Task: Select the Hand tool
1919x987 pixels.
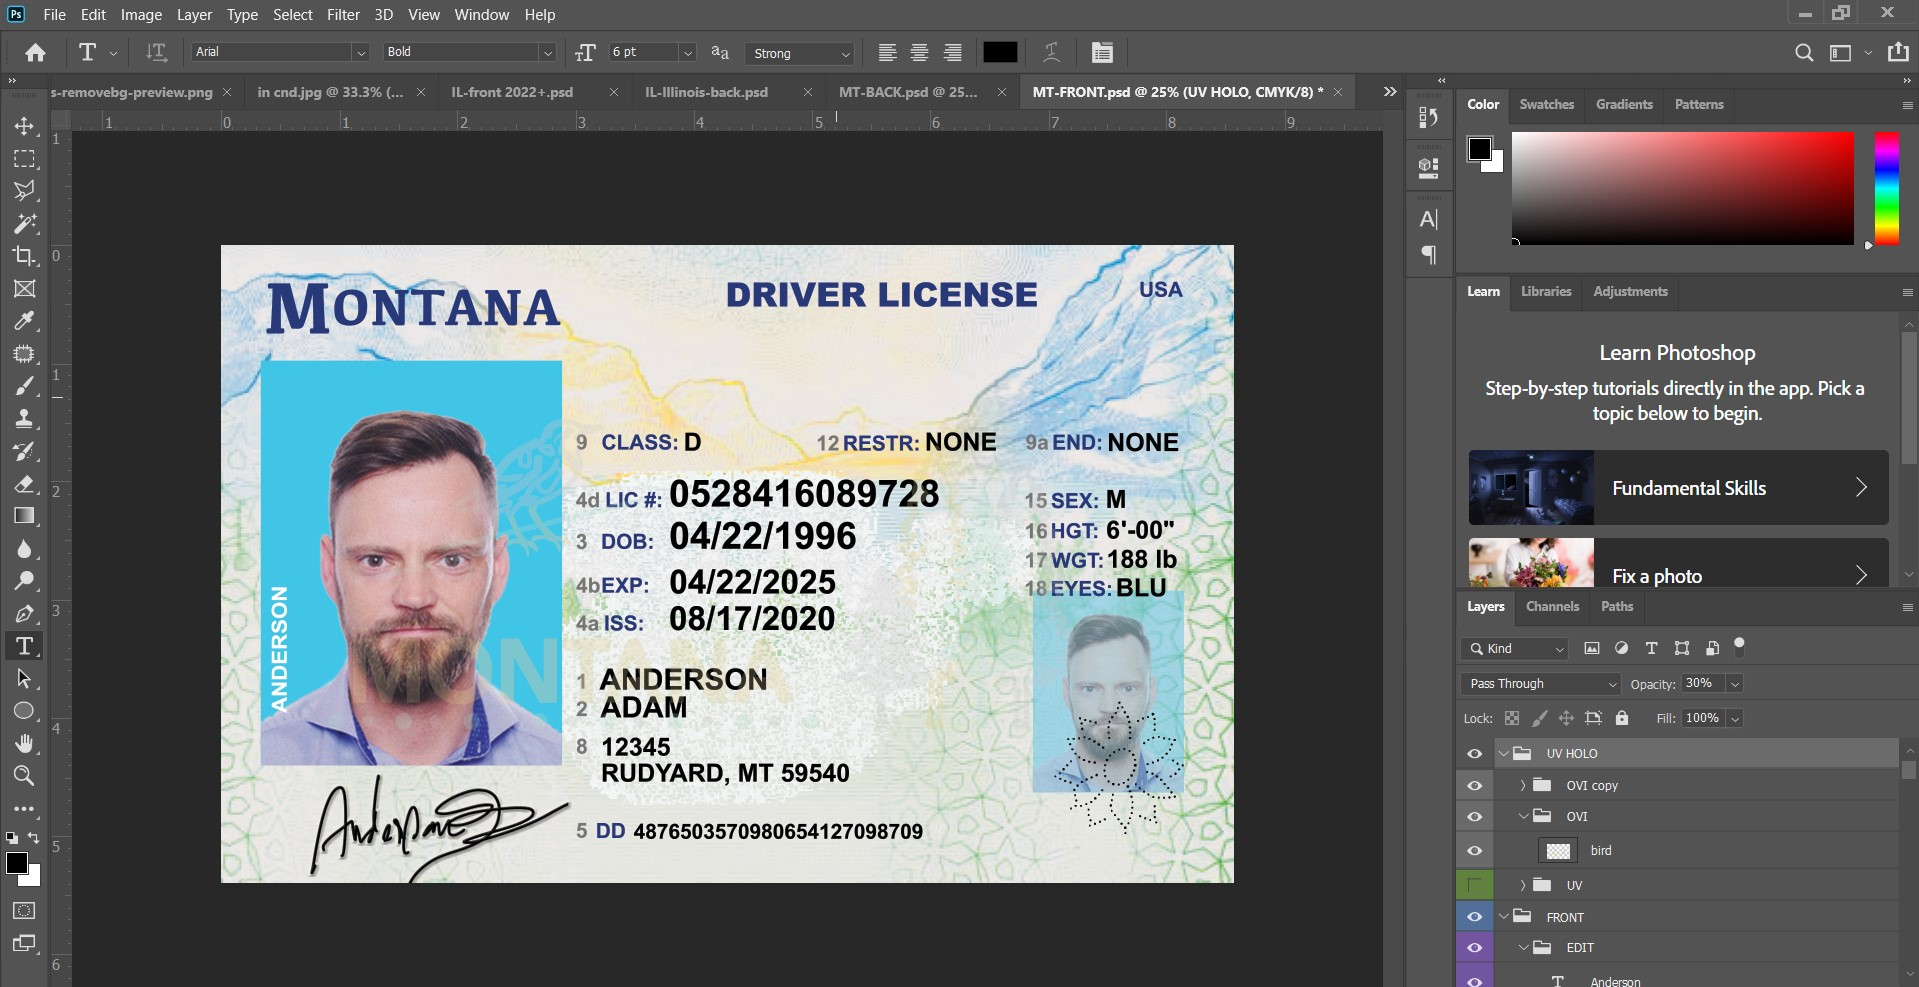Action: click(x=24, y=743)
